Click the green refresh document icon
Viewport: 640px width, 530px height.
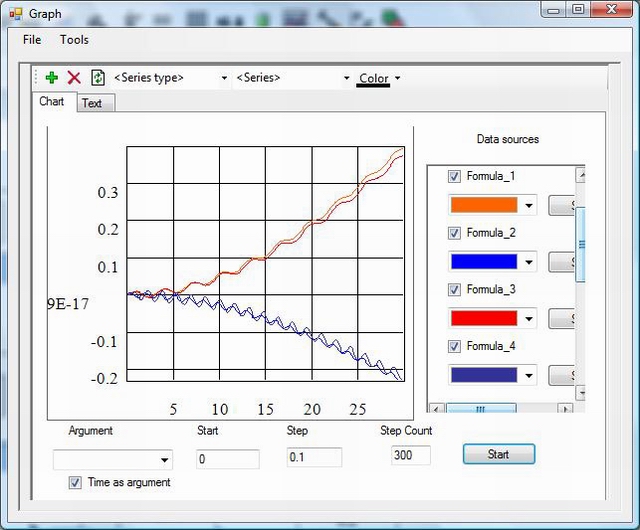click(98, 78)
